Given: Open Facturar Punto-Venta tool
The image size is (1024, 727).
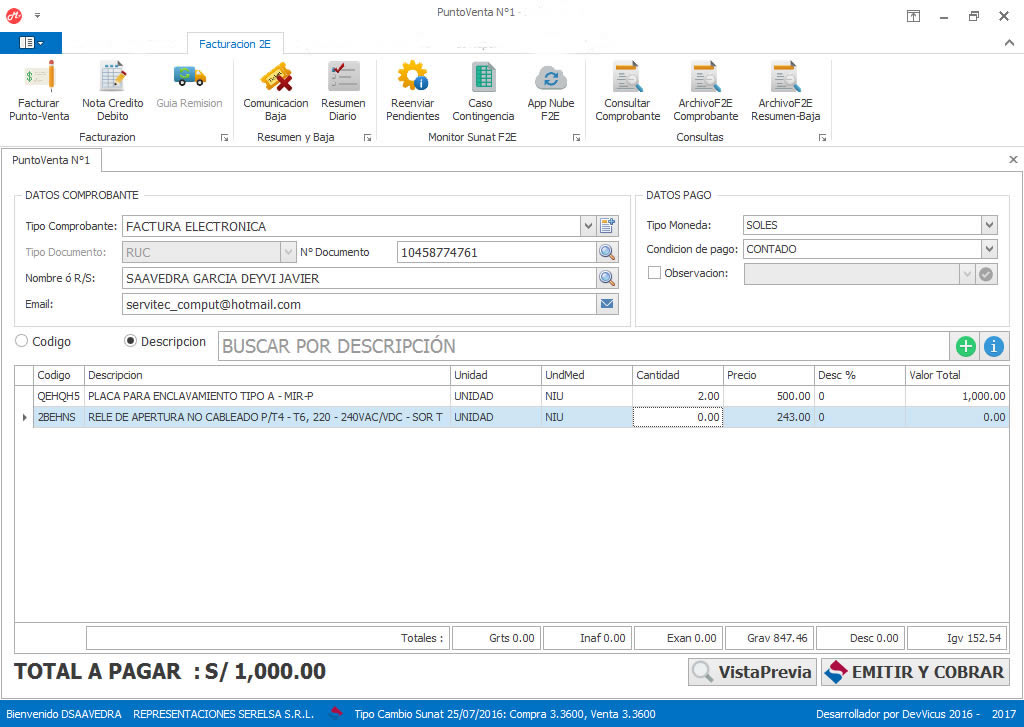Looking at the screenshot, I should [x=39, y=91].
